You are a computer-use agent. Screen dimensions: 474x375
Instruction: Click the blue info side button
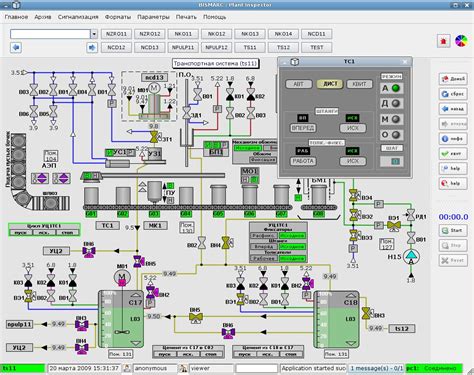tap(453, 139)
